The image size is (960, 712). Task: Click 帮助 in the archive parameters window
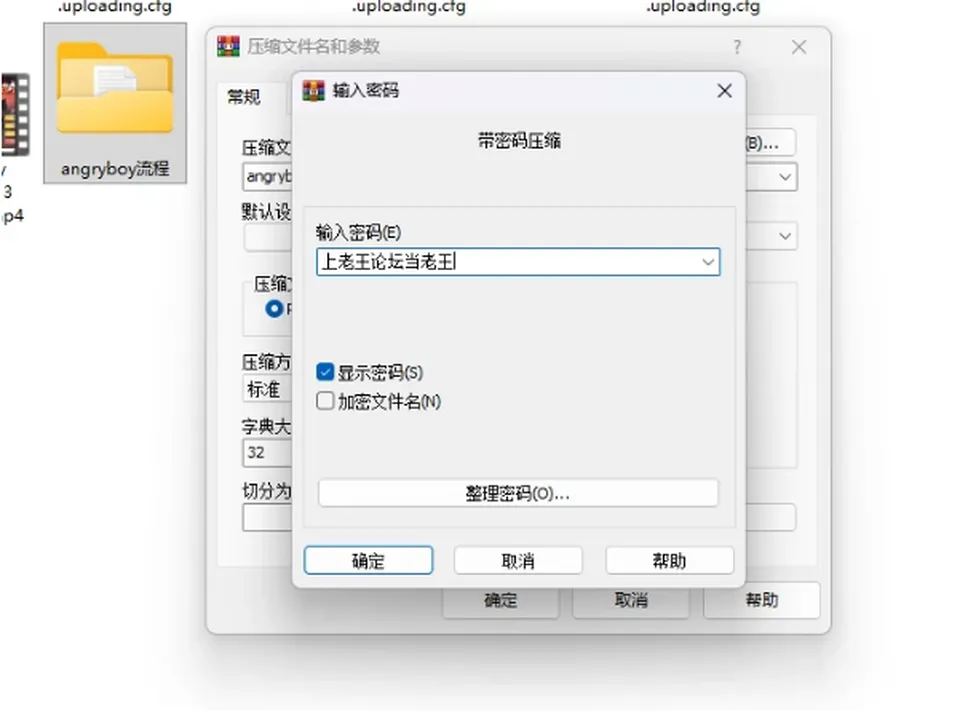point(762,600)
